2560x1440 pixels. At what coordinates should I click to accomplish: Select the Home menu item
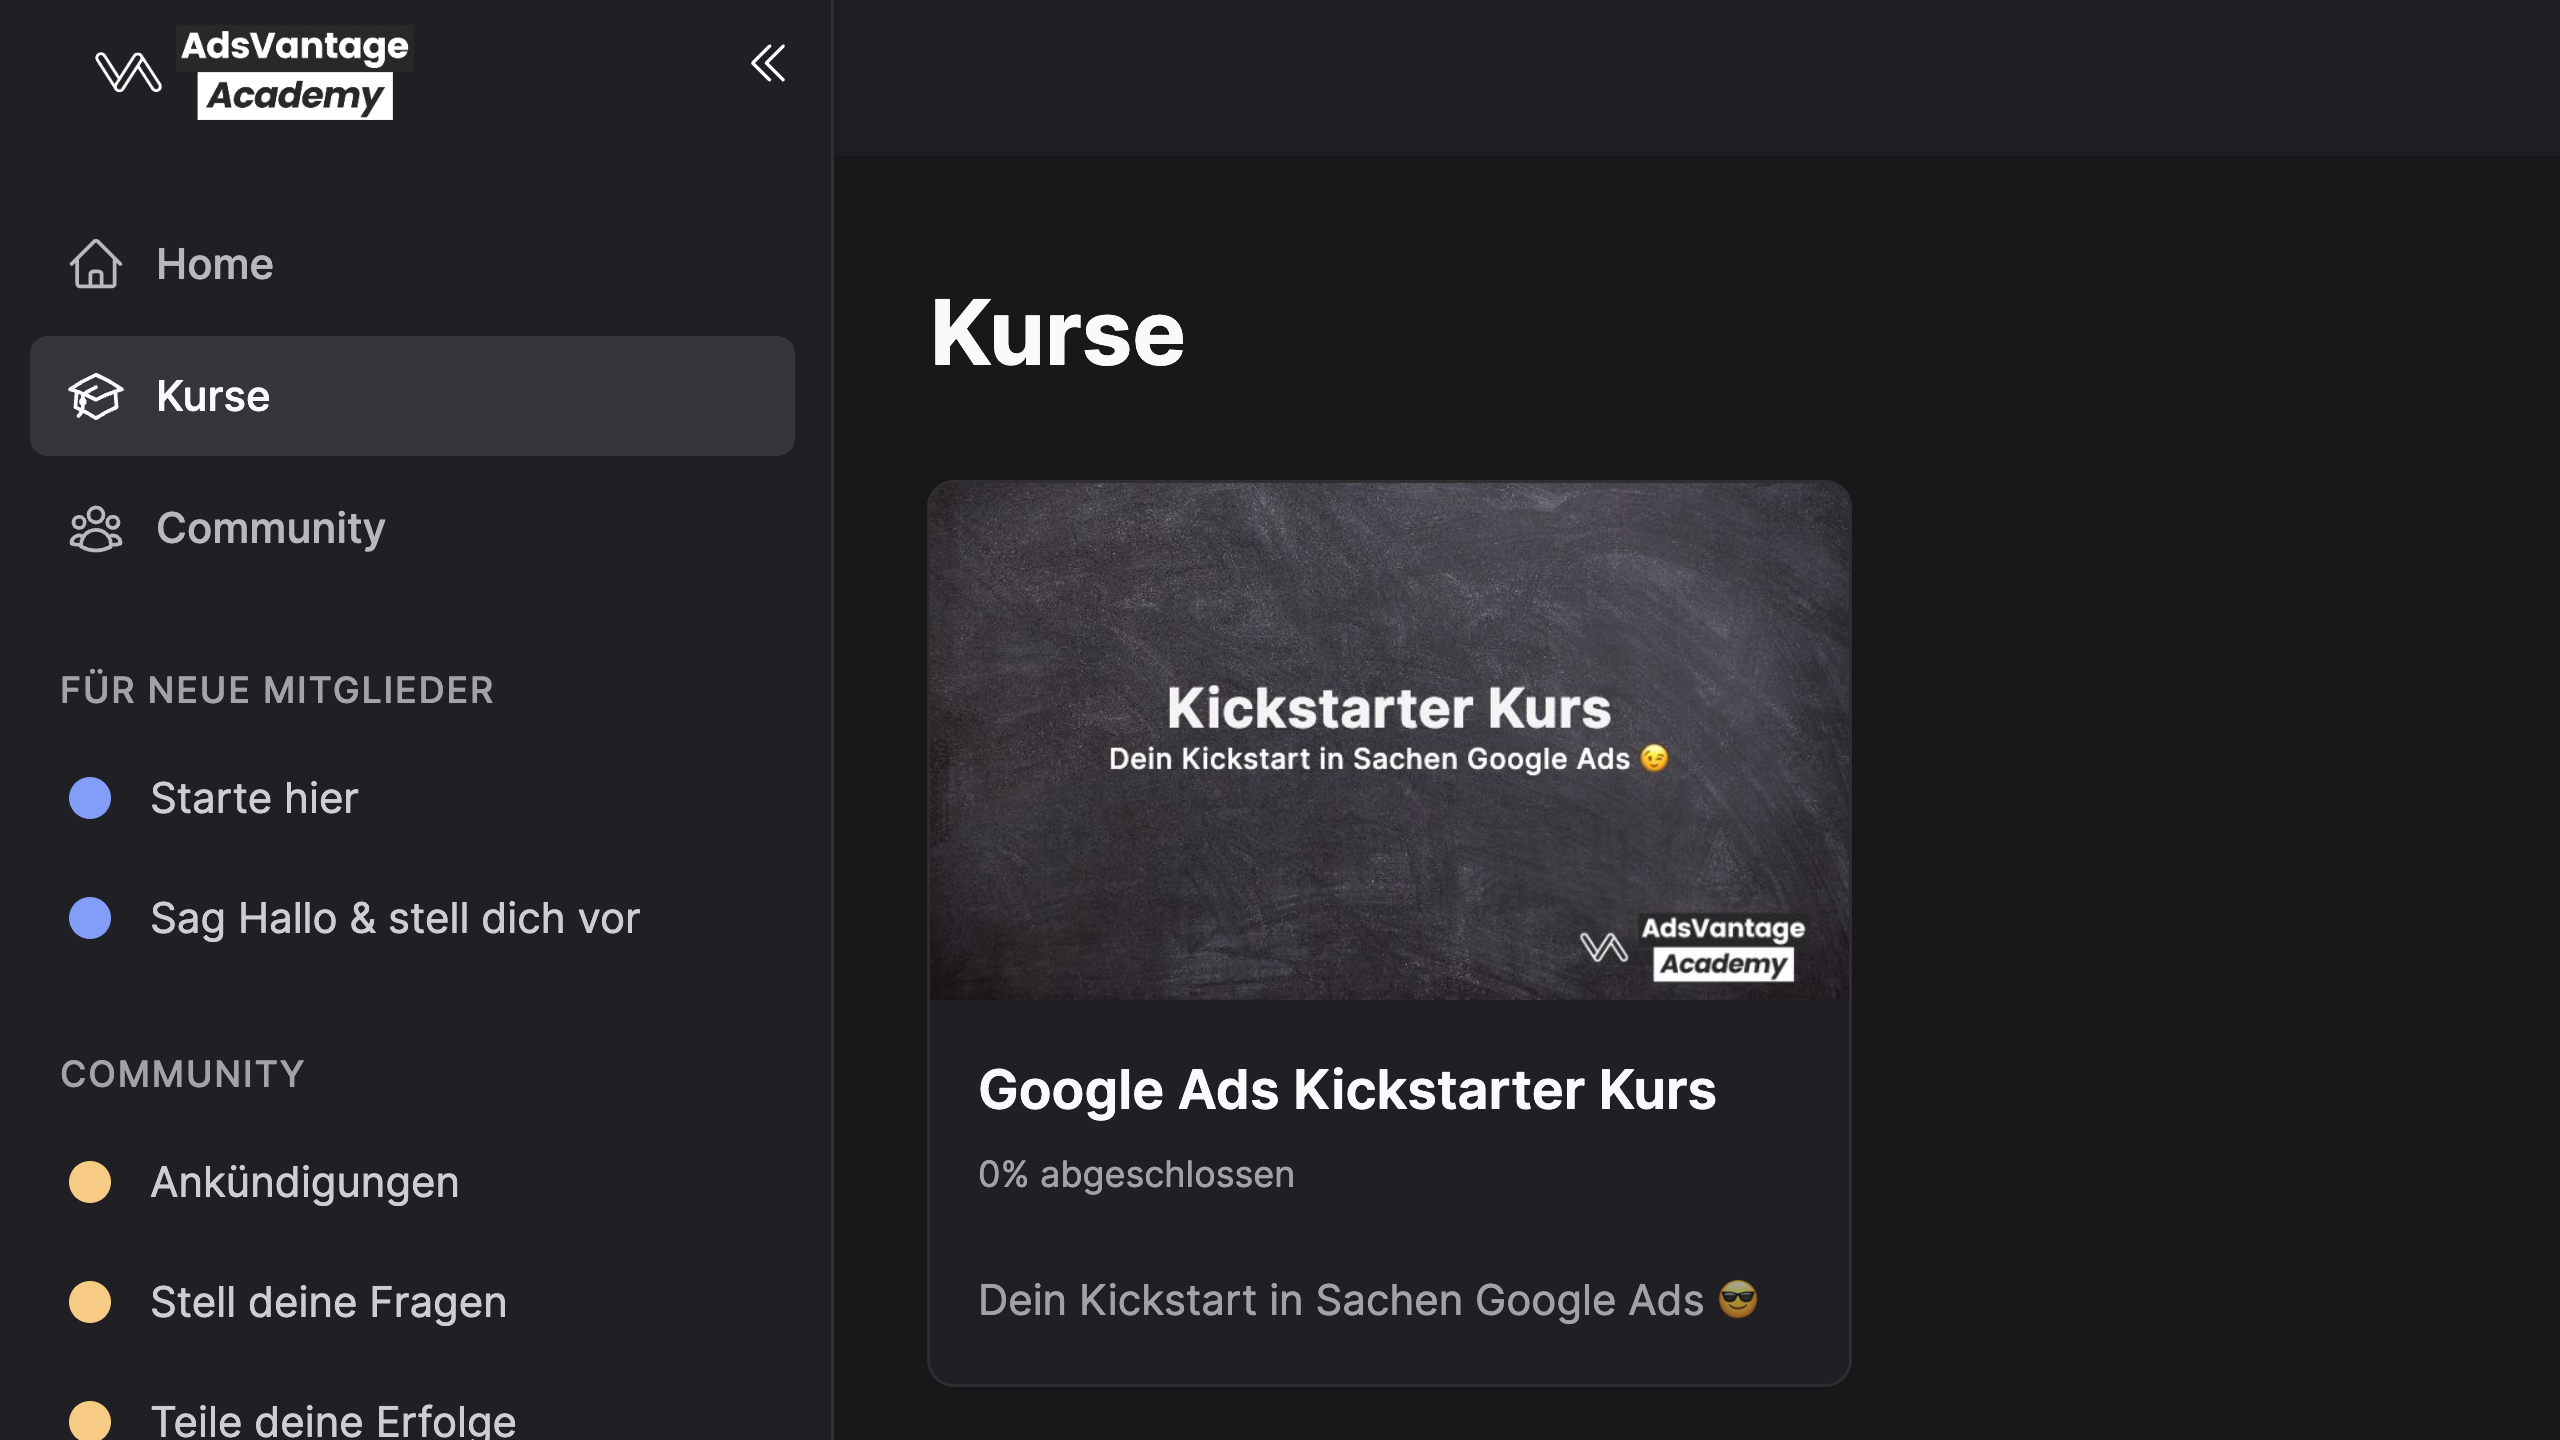215,264
